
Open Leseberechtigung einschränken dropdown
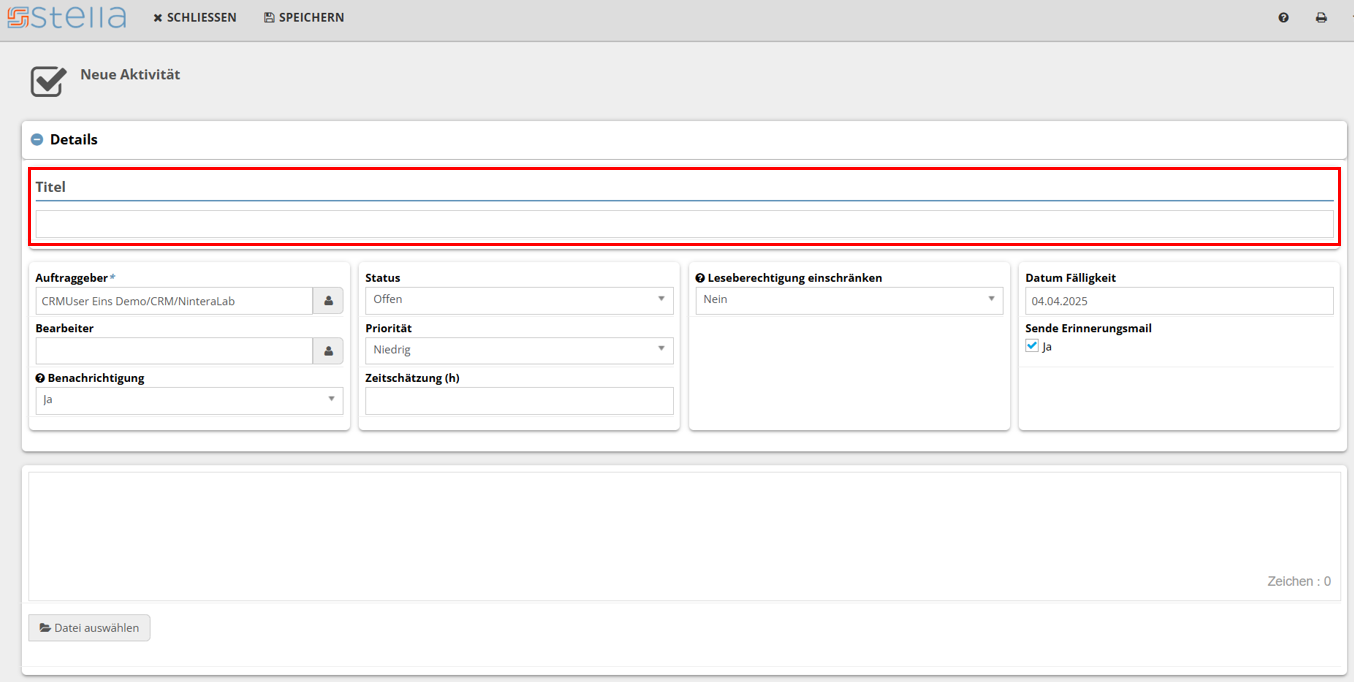click(x=849, y=300)
